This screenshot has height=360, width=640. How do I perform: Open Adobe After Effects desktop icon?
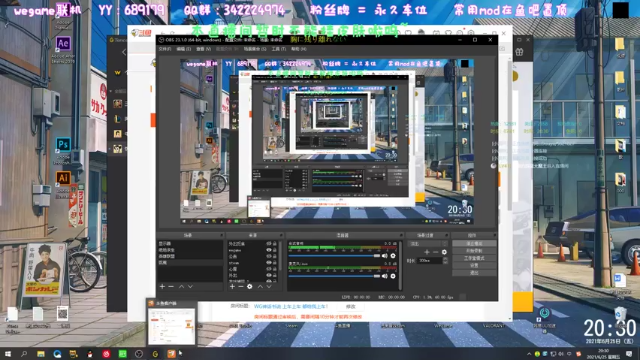coord(63,44)
